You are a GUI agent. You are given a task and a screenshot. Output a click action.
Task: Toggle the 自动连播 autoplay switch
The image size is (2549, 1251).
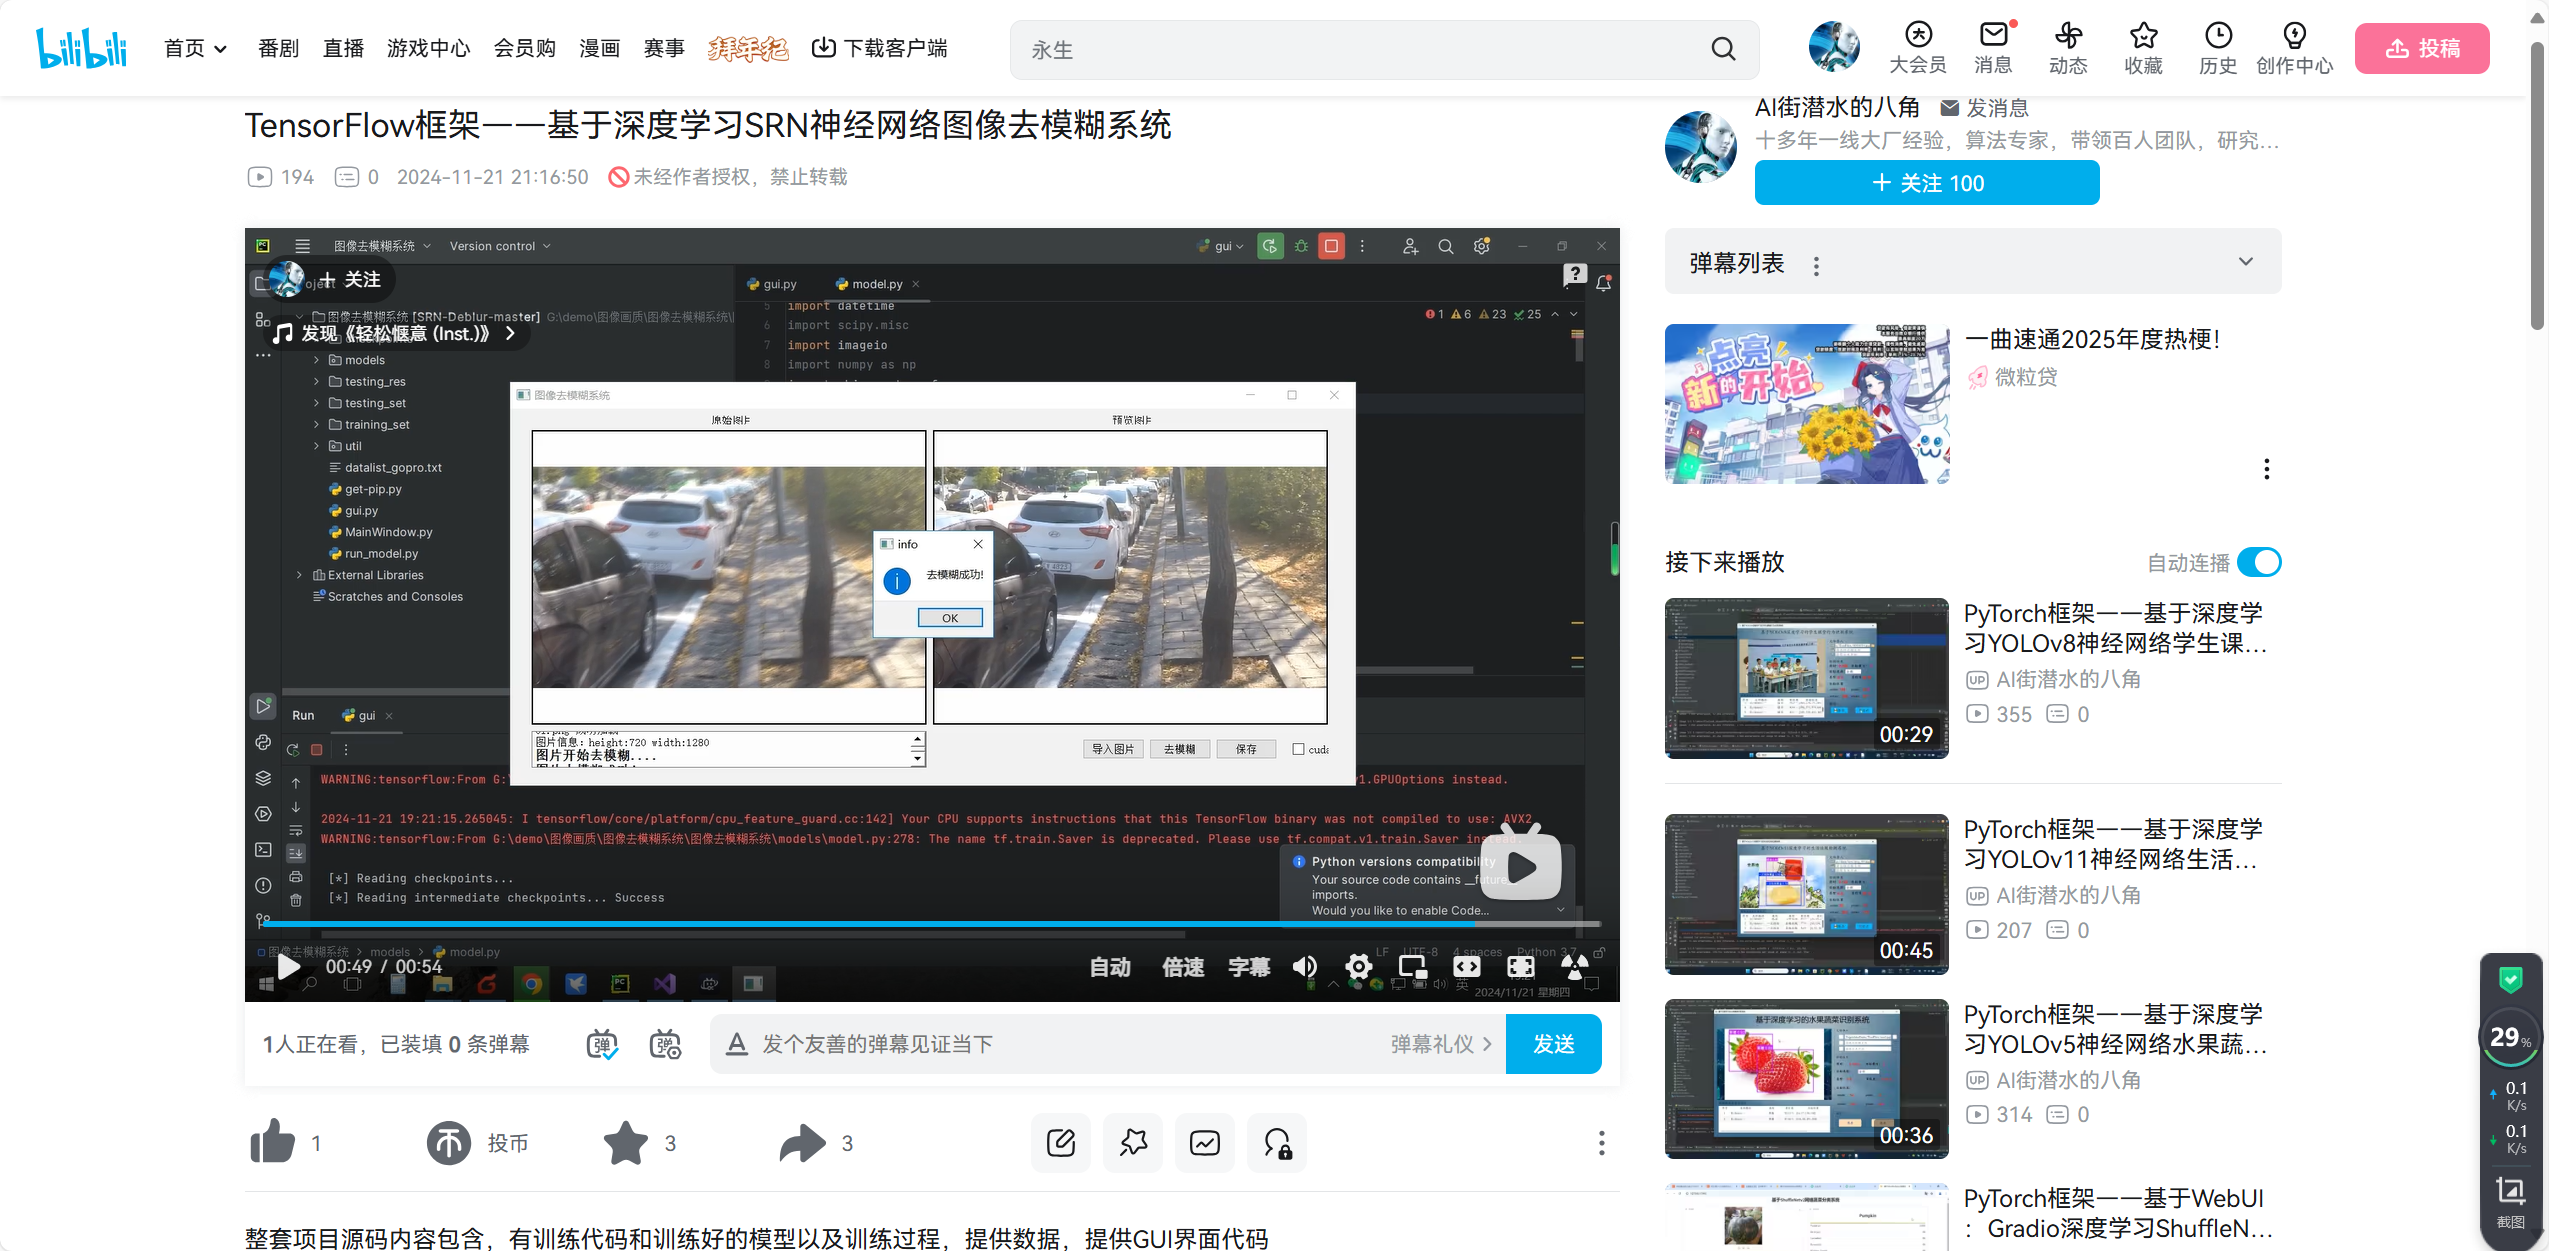tap(2258, 562)
